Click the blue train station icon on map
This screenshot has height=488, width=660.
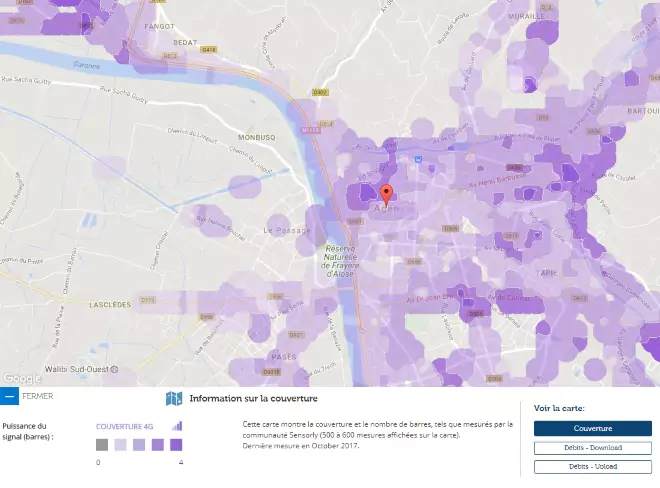pyautogui.click(x=420, y=158)
